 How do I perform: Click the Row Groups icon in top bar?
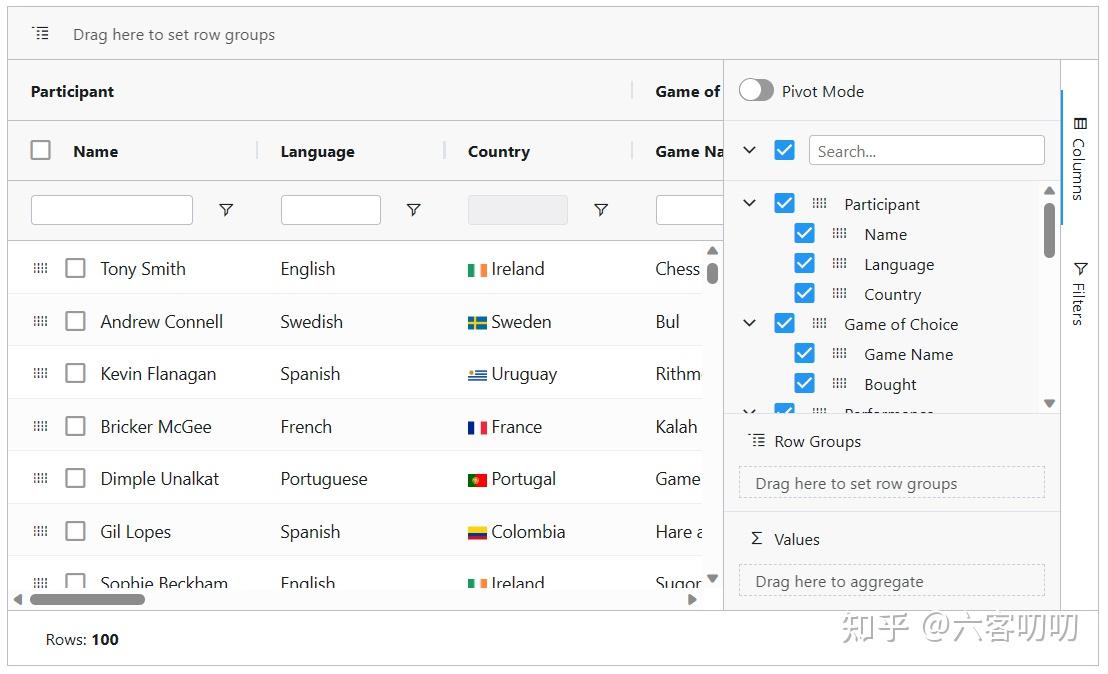click(41, 34)
